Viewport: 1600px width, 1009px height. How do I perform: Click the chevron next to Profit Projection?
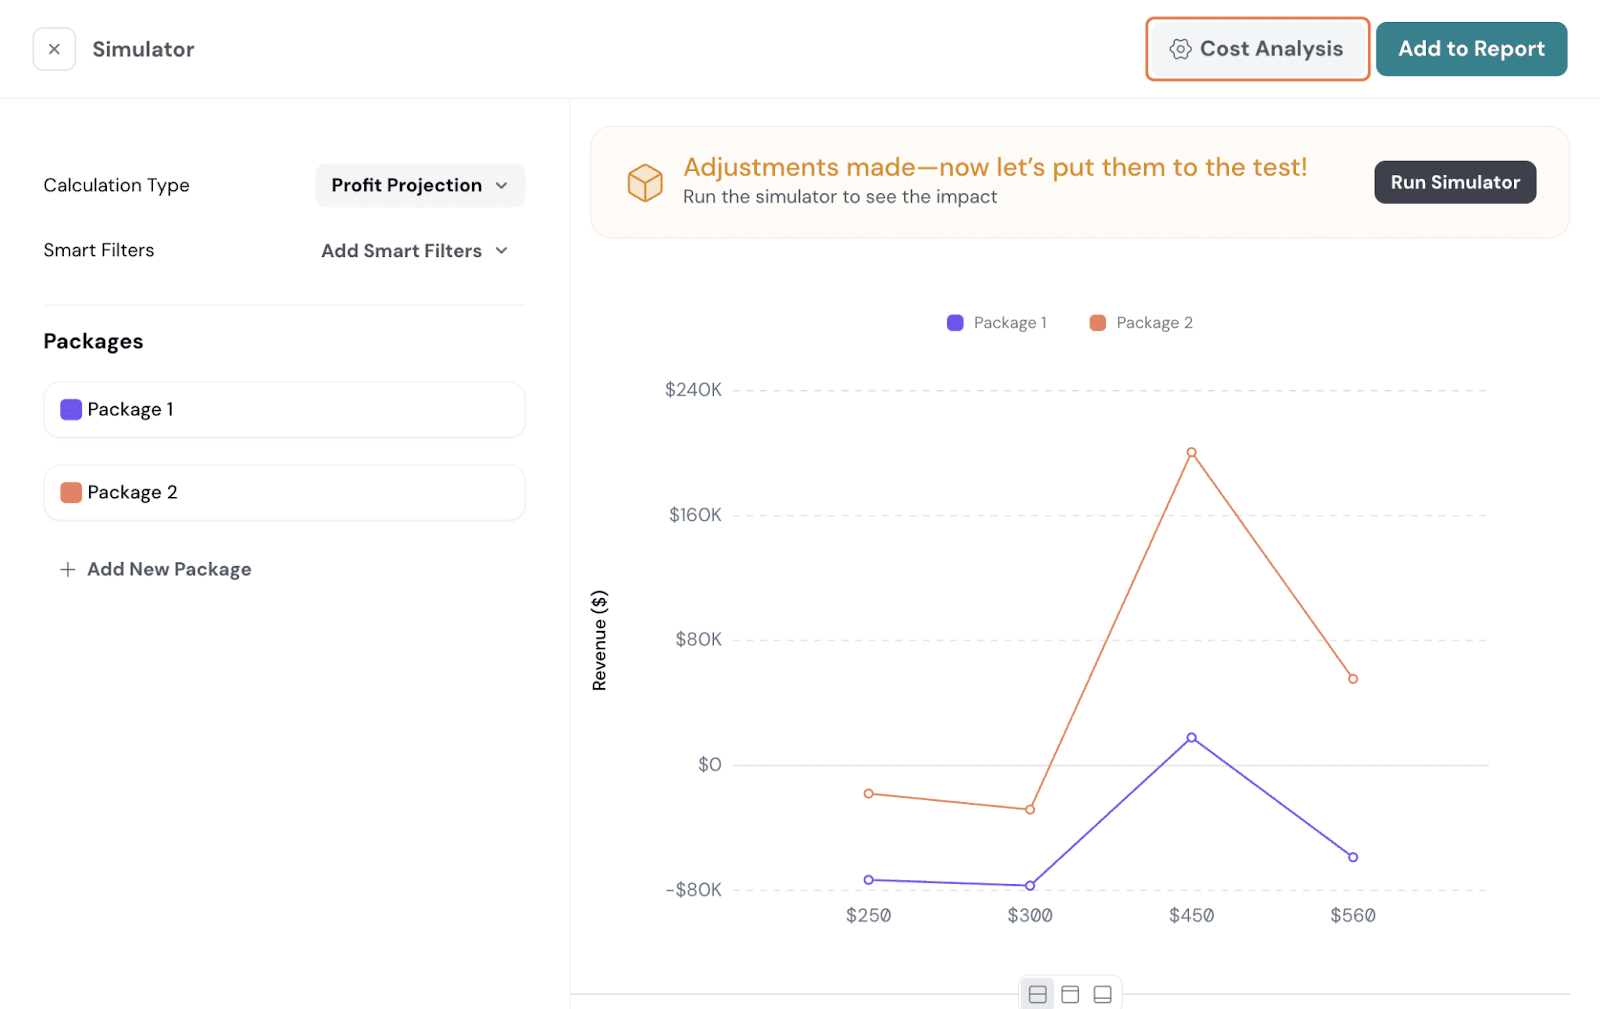(502, 186)
